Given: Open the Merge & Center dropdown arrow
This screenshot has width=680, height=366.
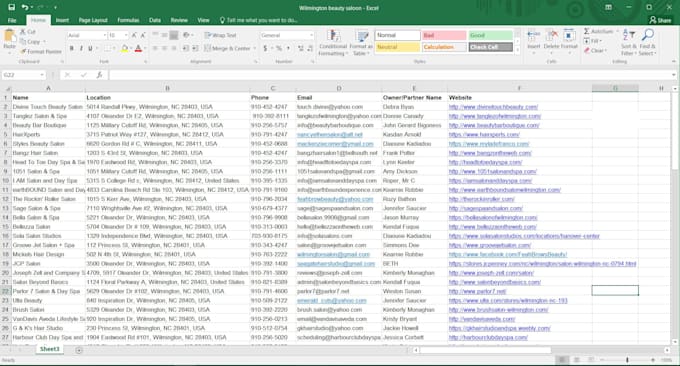Looking at the screenshot, I should coord(255,49).
